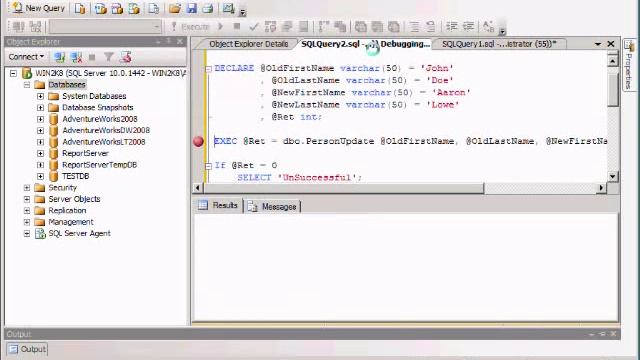Click the Results to Text icon
640x360 pixels.
[x=360, y=27]
